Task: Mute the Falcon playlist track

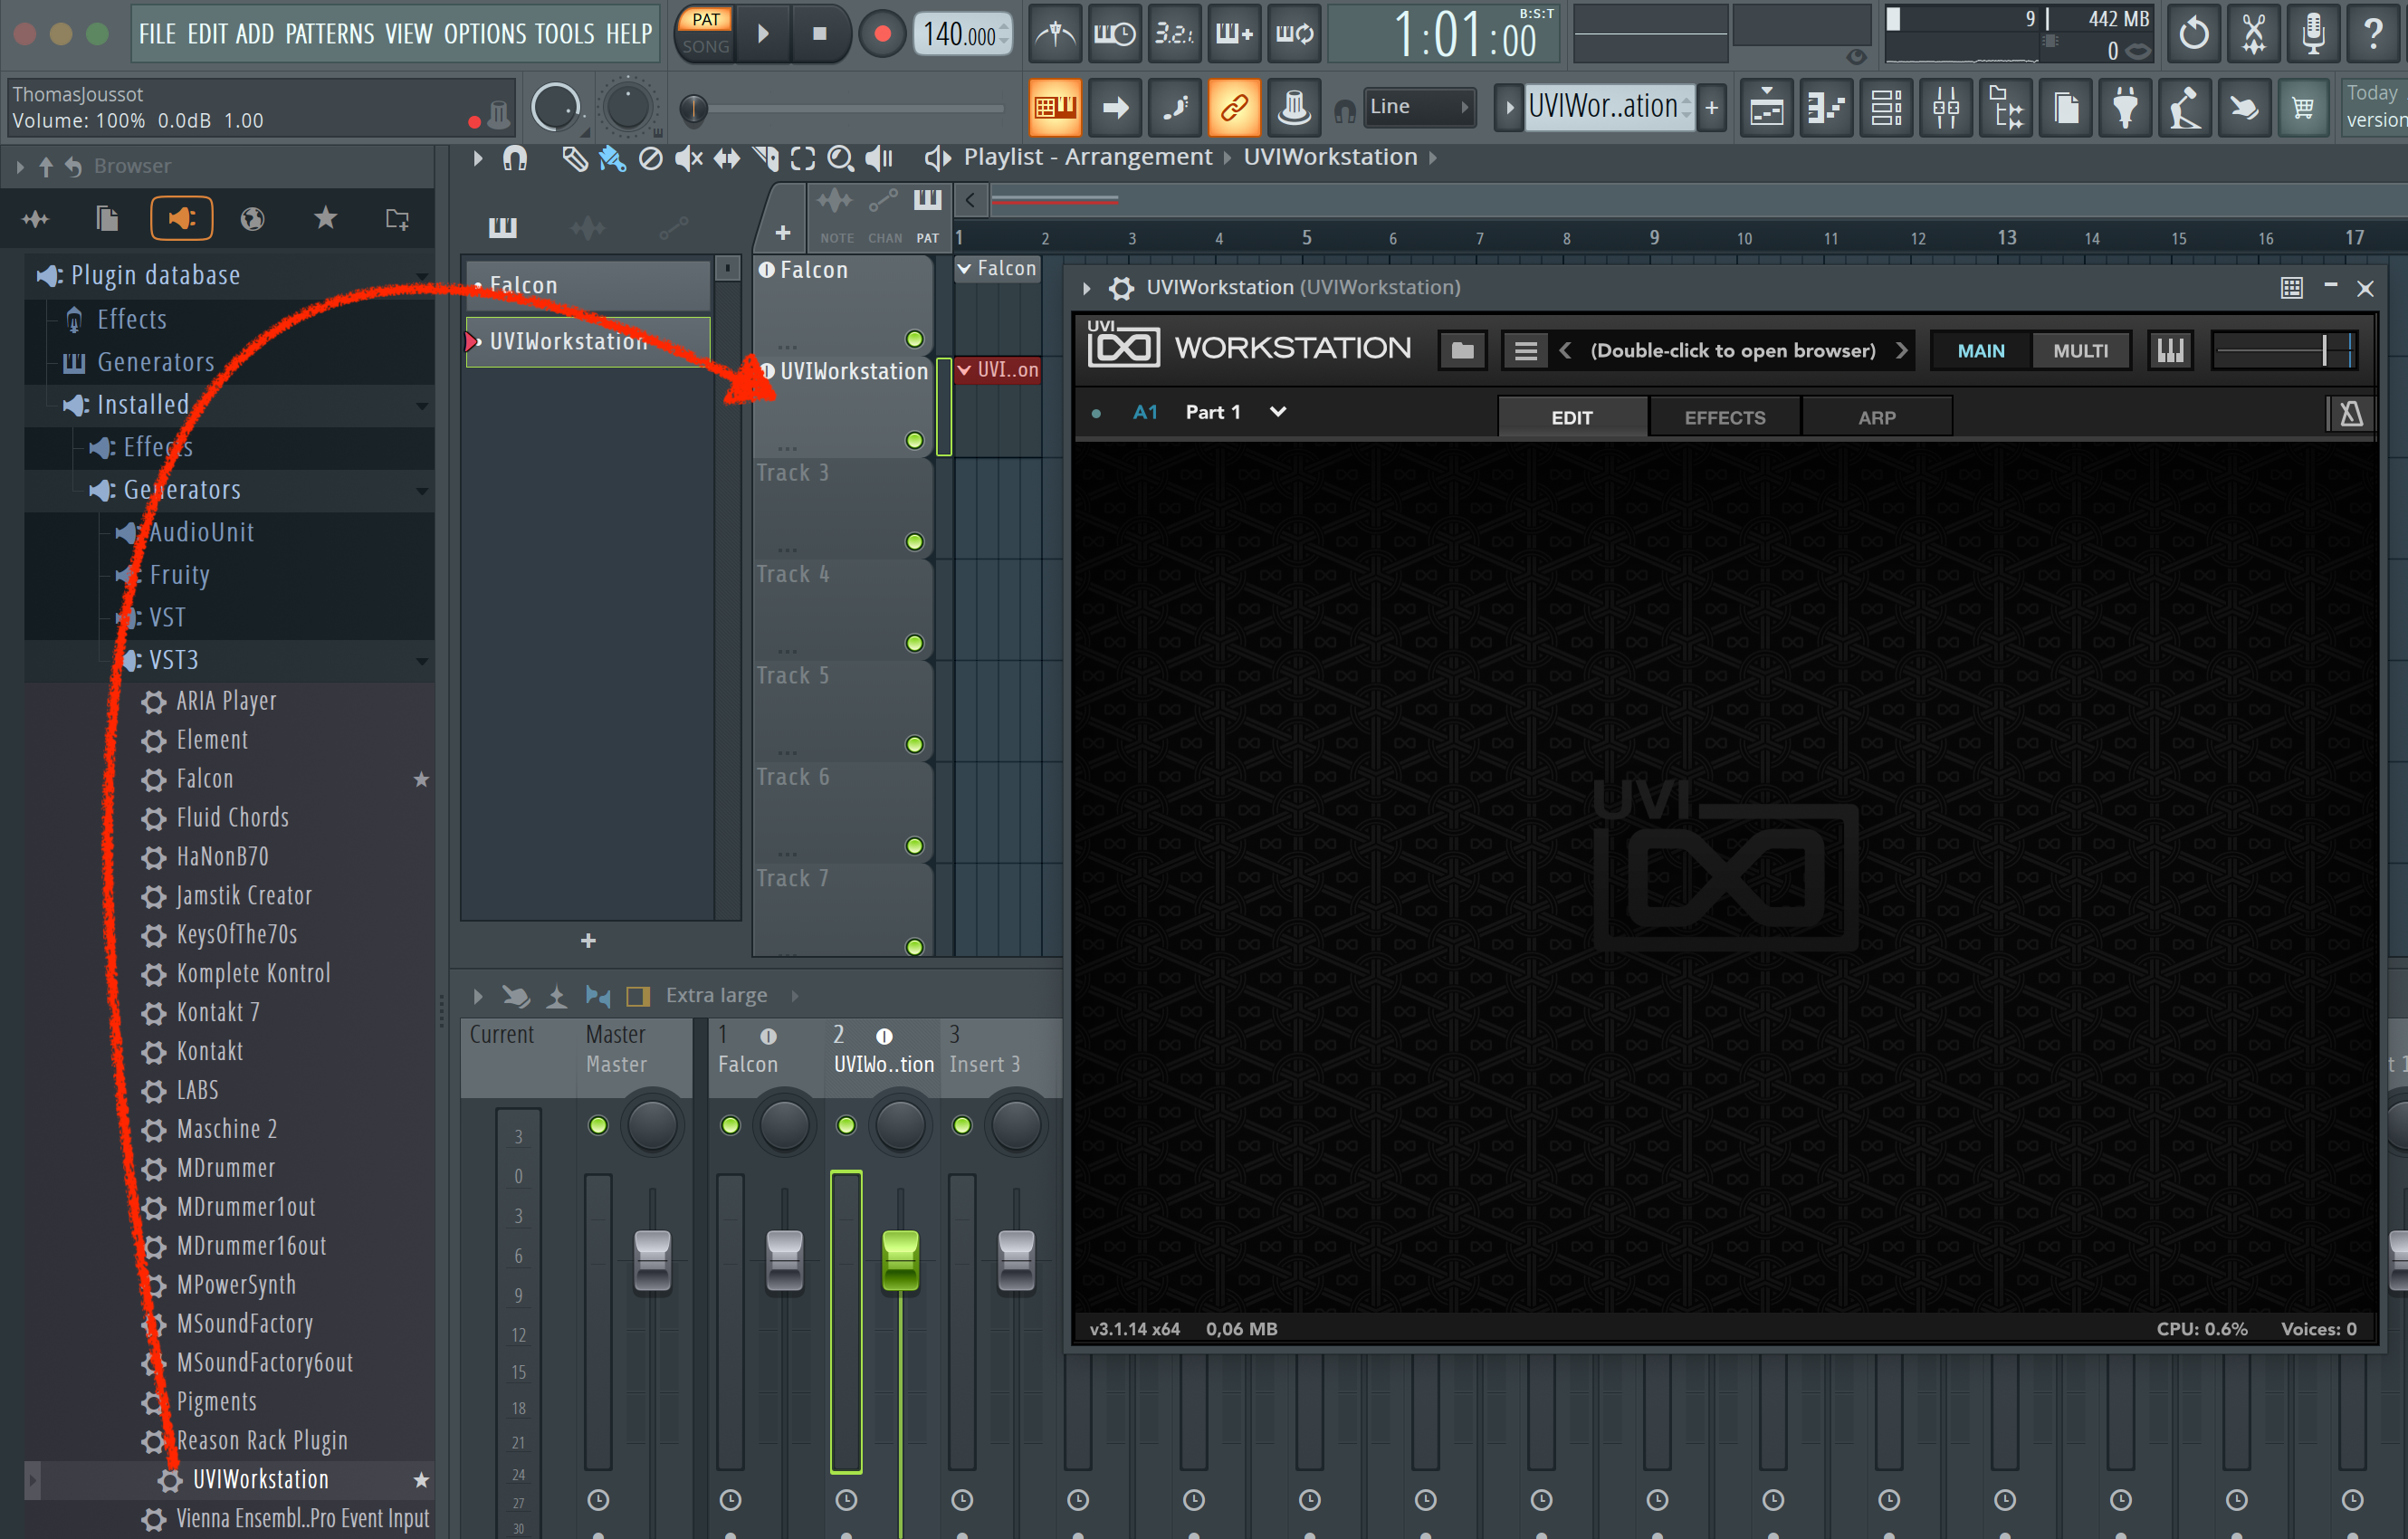Action: tap(914, 339)
